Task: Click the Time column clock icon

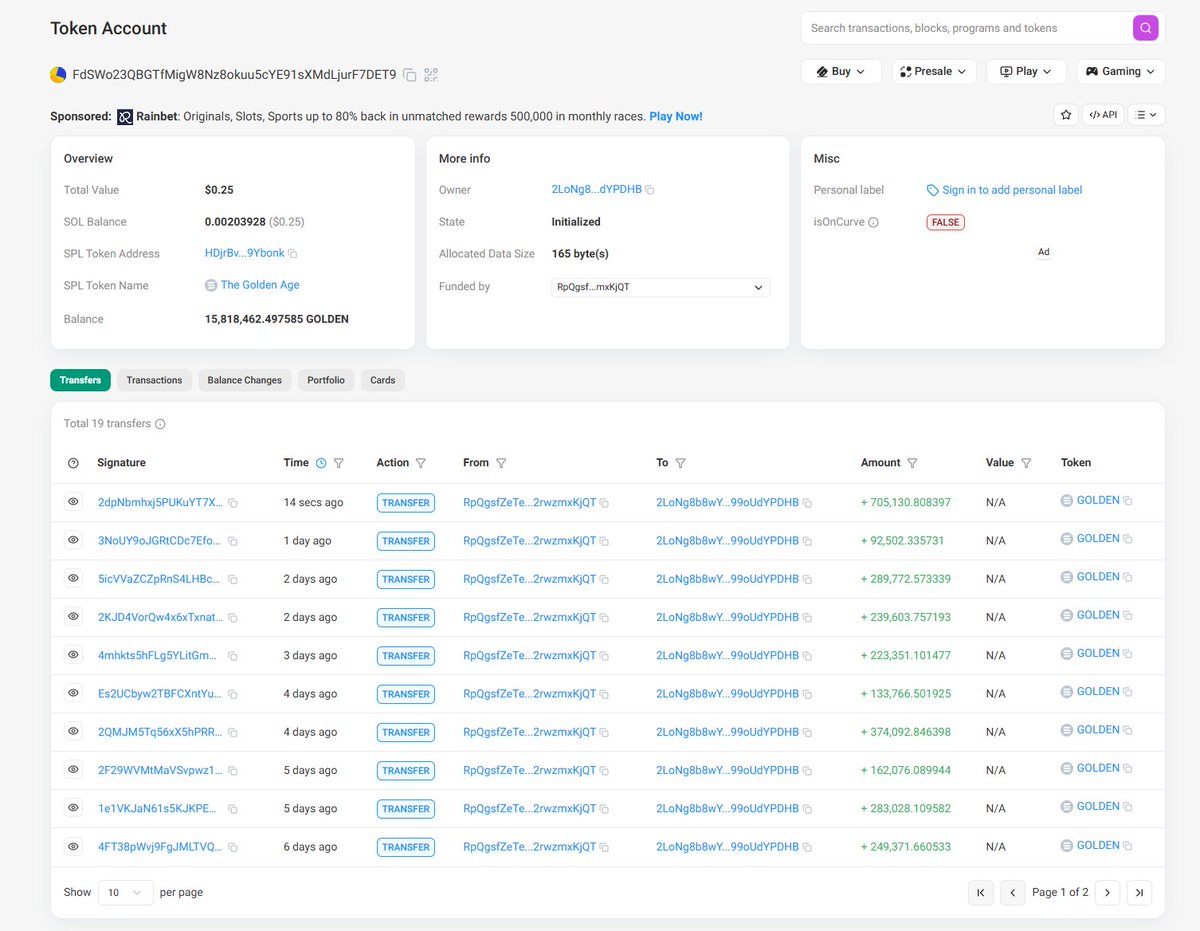Action: [x=321, y=463]
